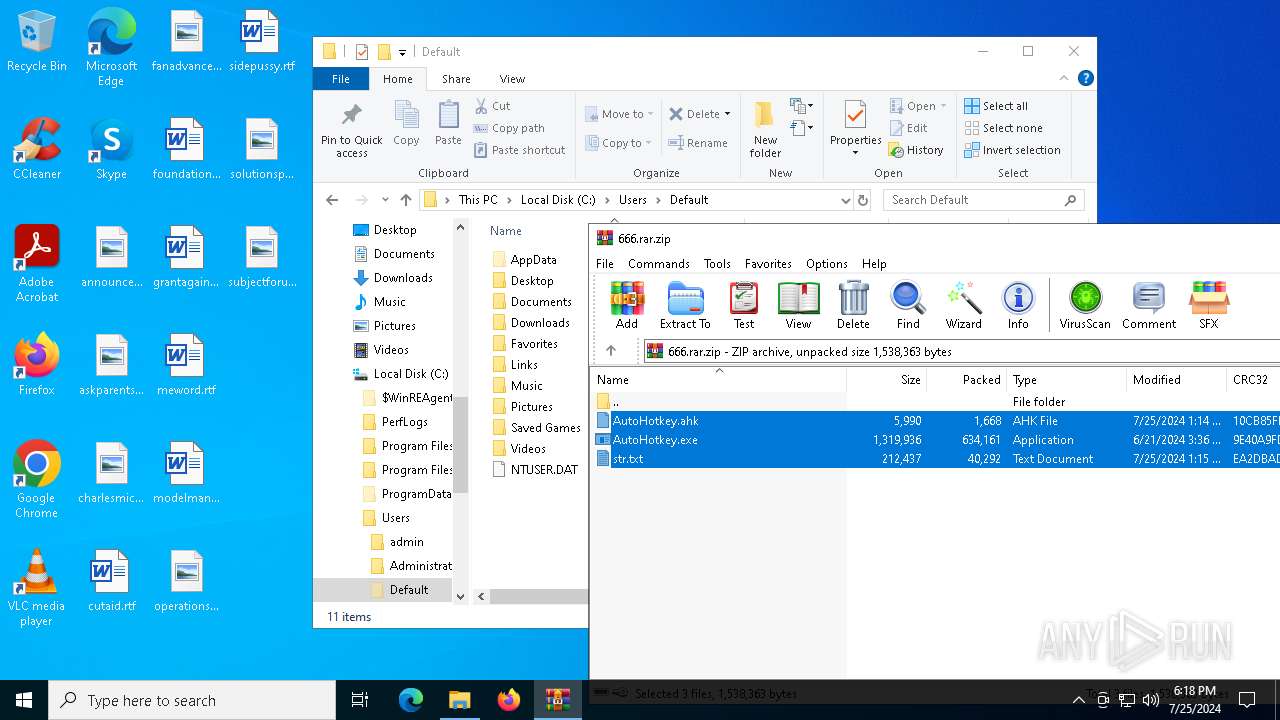The width and height of the screenshot is (1280, 720).
Task: Go up one level in WinRAR
Action: pyautogui.click(x=611, y=351)
